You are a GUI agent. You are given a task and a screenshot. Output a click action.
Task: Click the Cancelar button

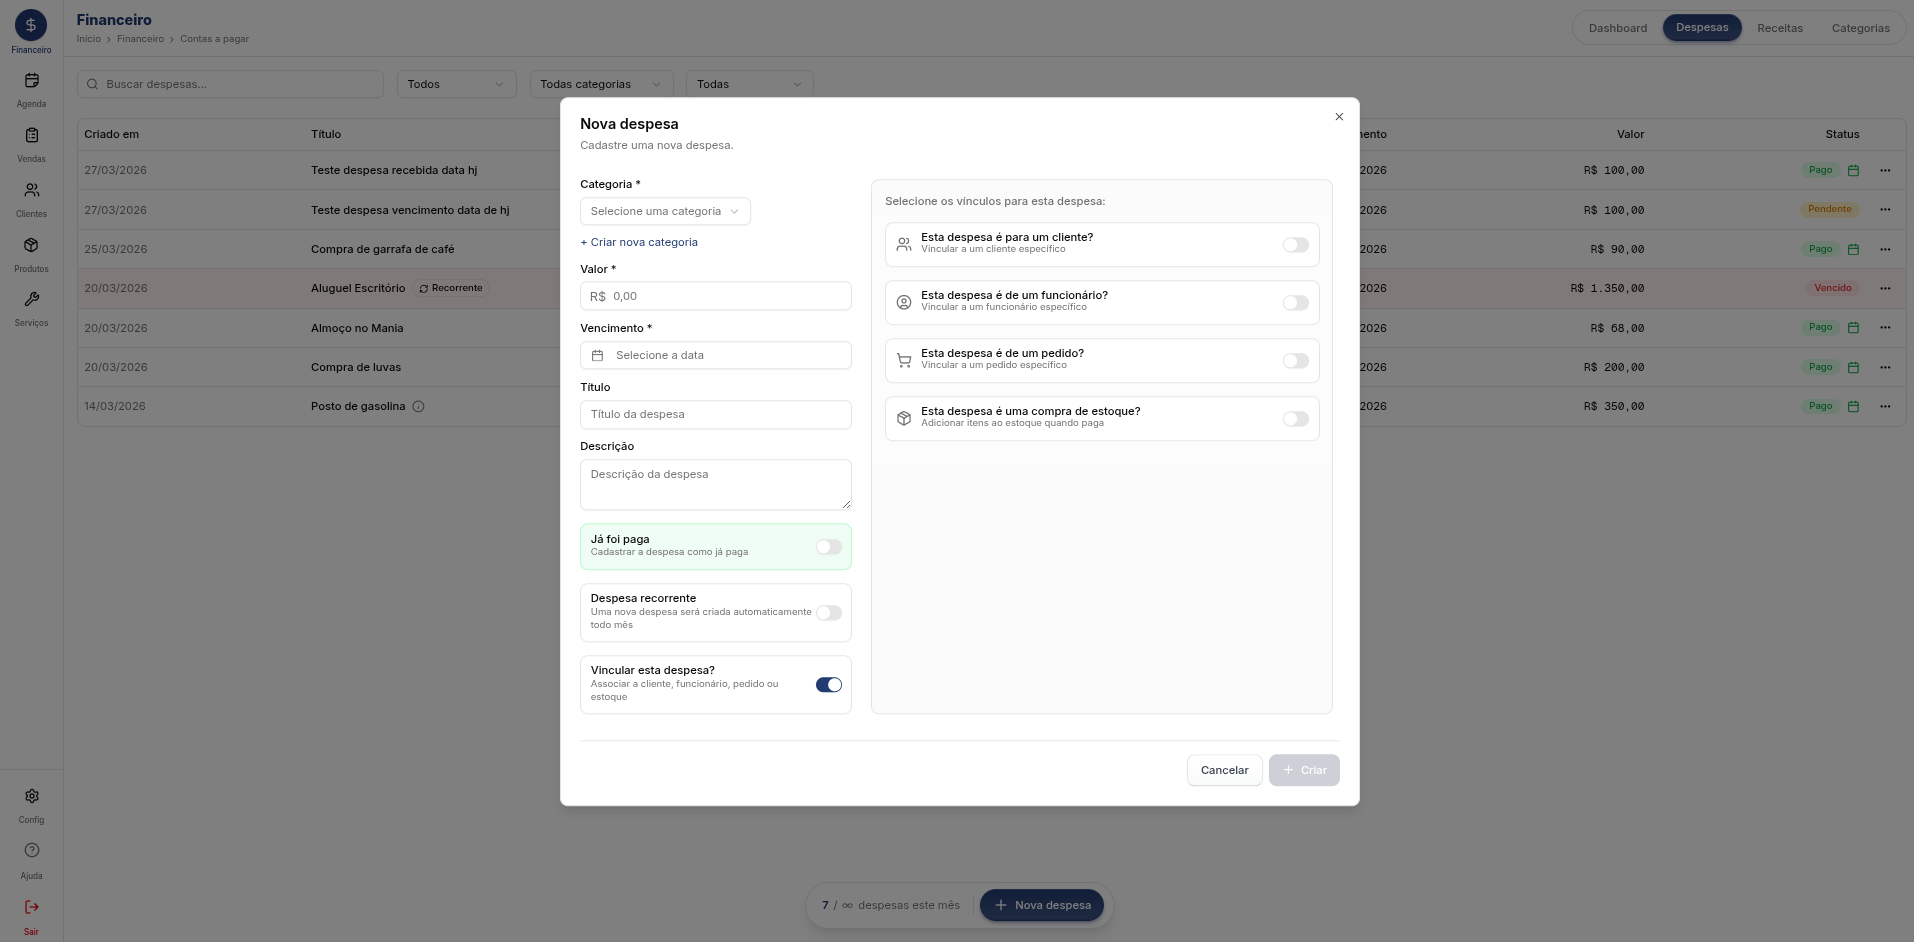pyautogui.click(x=1224, y=770)
